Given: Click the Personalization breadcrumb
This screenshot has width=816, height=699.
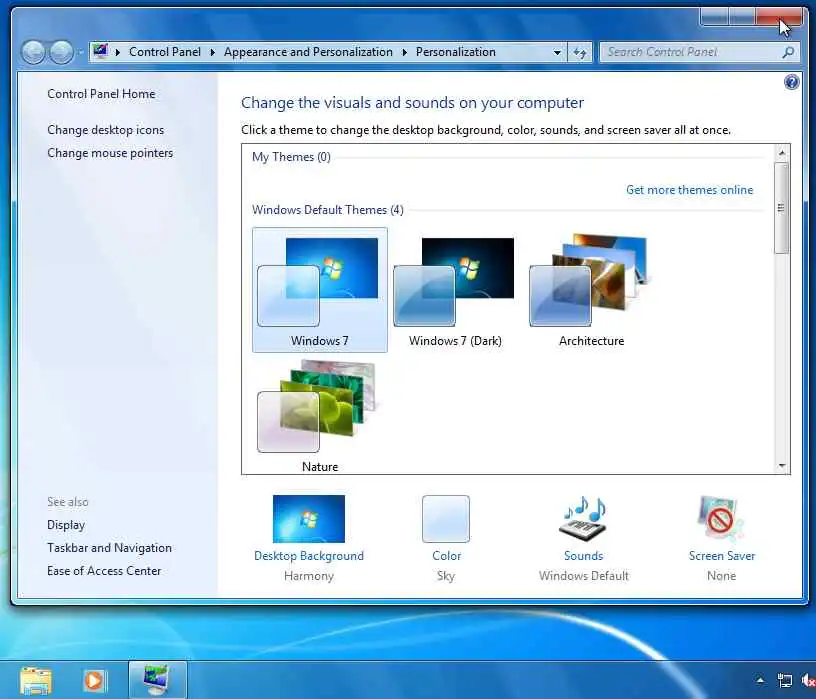Looking at the screenshot, I should pos(455,52).
